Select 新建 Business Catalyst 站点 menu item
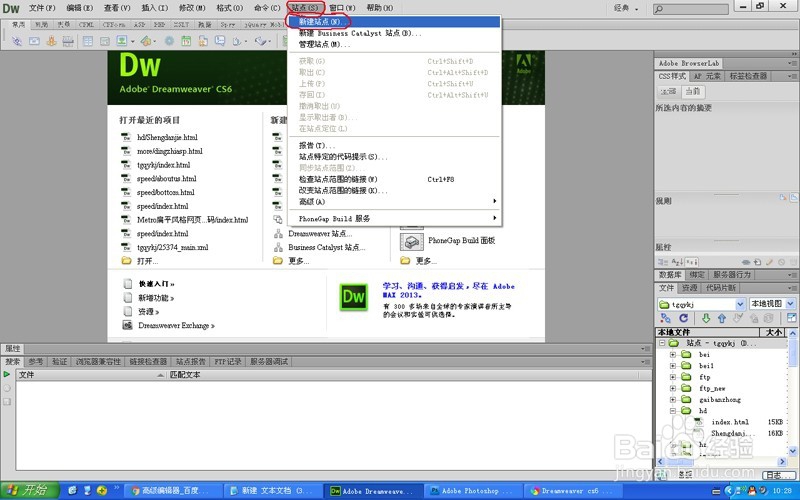 395,33
